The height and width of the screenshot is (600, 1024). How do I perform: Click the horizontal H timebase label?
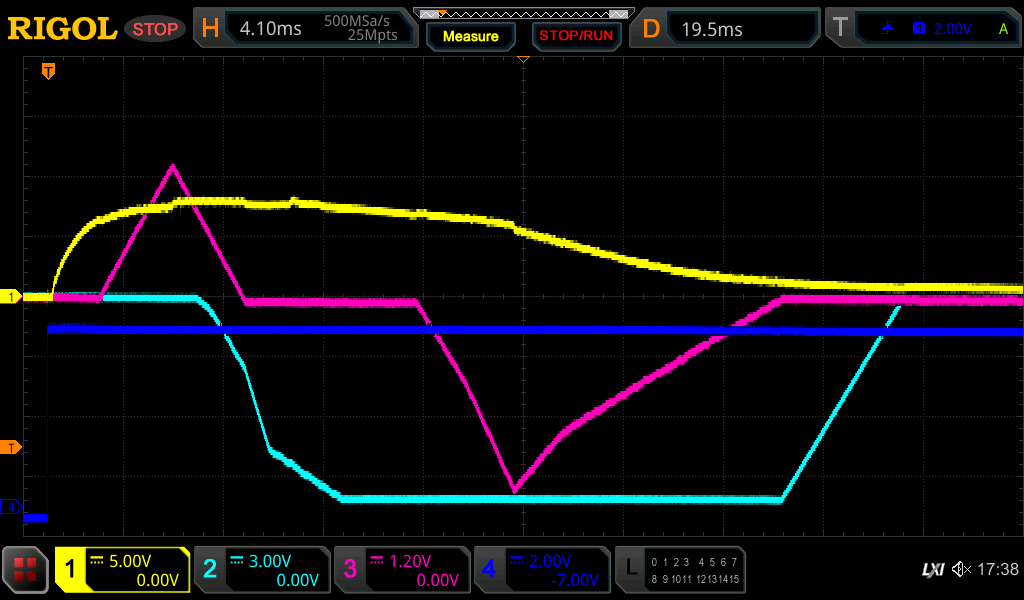[210, 29]
